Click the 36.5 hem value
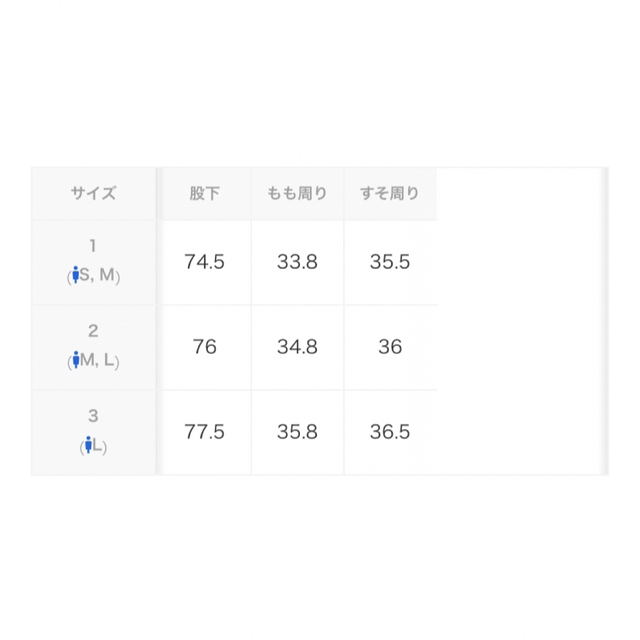The height and width of the screenshot is (640, 640). coord(390,432)
